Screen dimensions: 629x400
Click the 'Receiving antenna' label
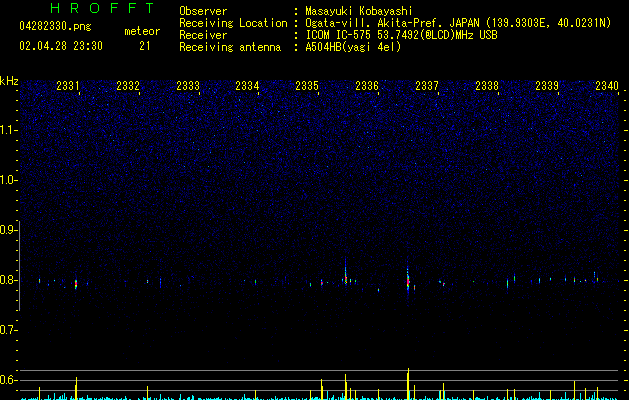click(230, 47)
